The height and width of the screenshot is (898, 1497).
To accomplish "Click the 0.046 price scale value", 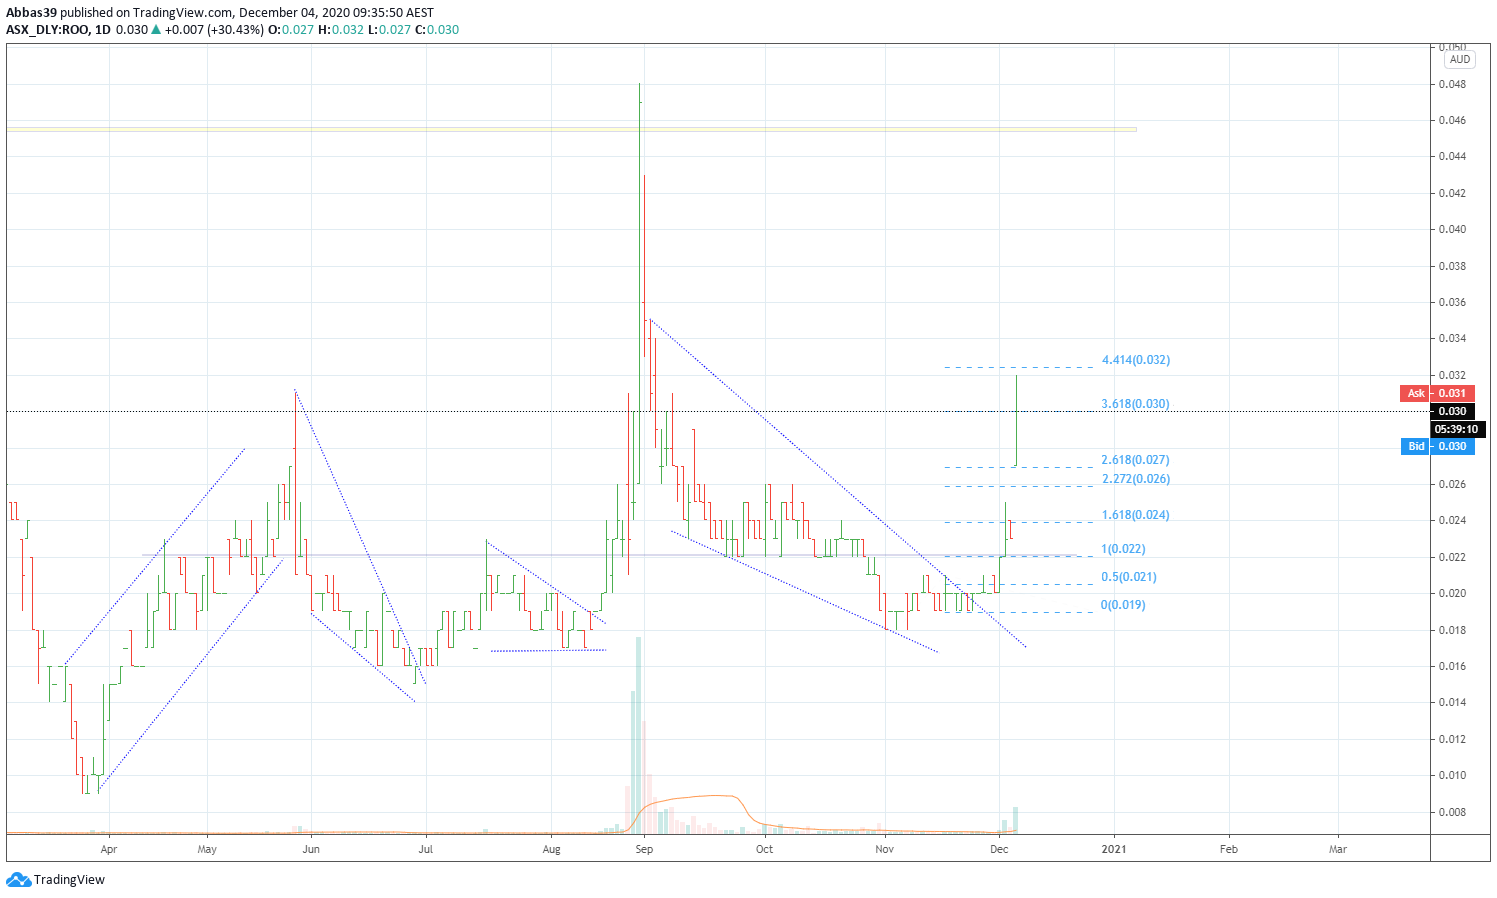I will pos(1452,120).
